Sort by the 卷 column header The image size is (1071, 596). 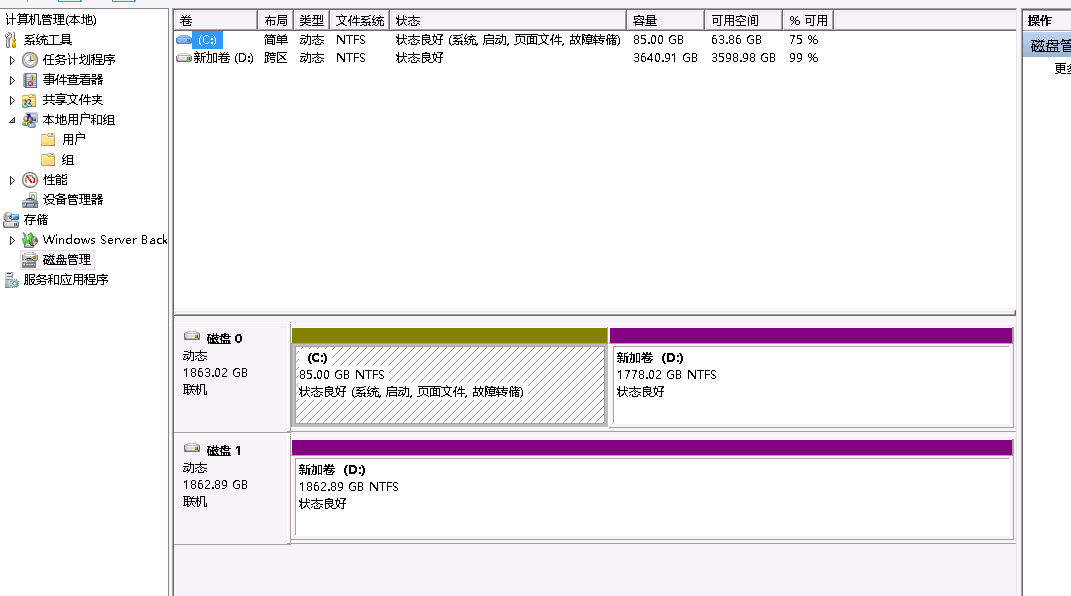(215, 20)
